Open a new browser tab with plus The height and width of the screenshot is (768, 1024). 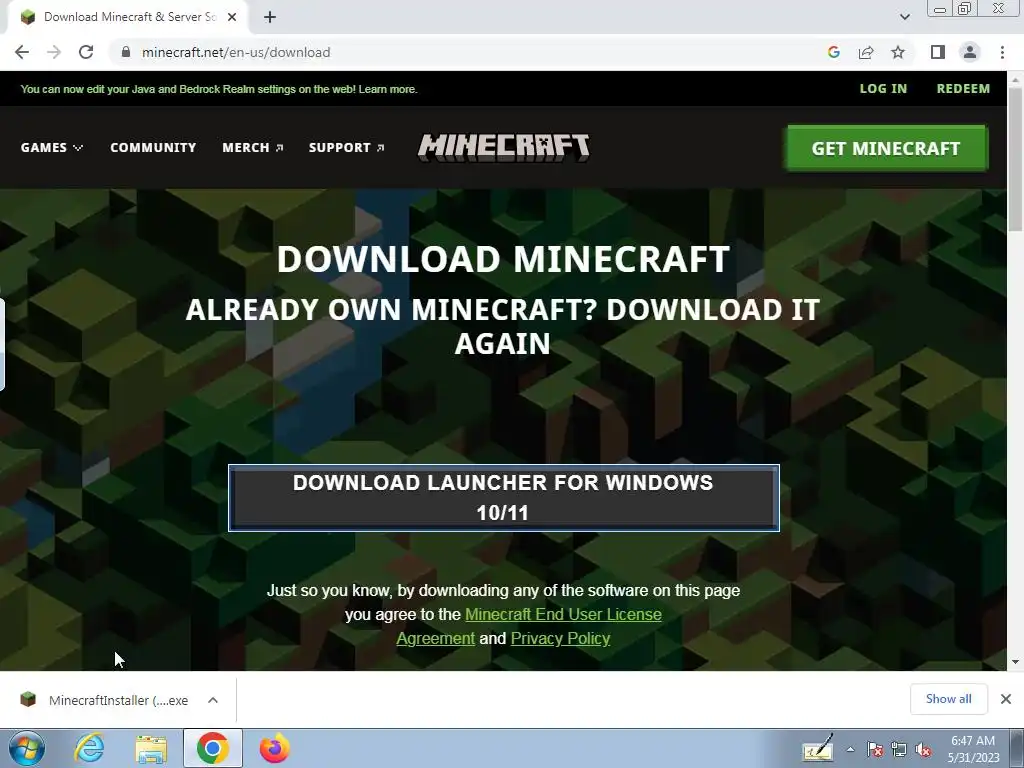pos(270,17)
